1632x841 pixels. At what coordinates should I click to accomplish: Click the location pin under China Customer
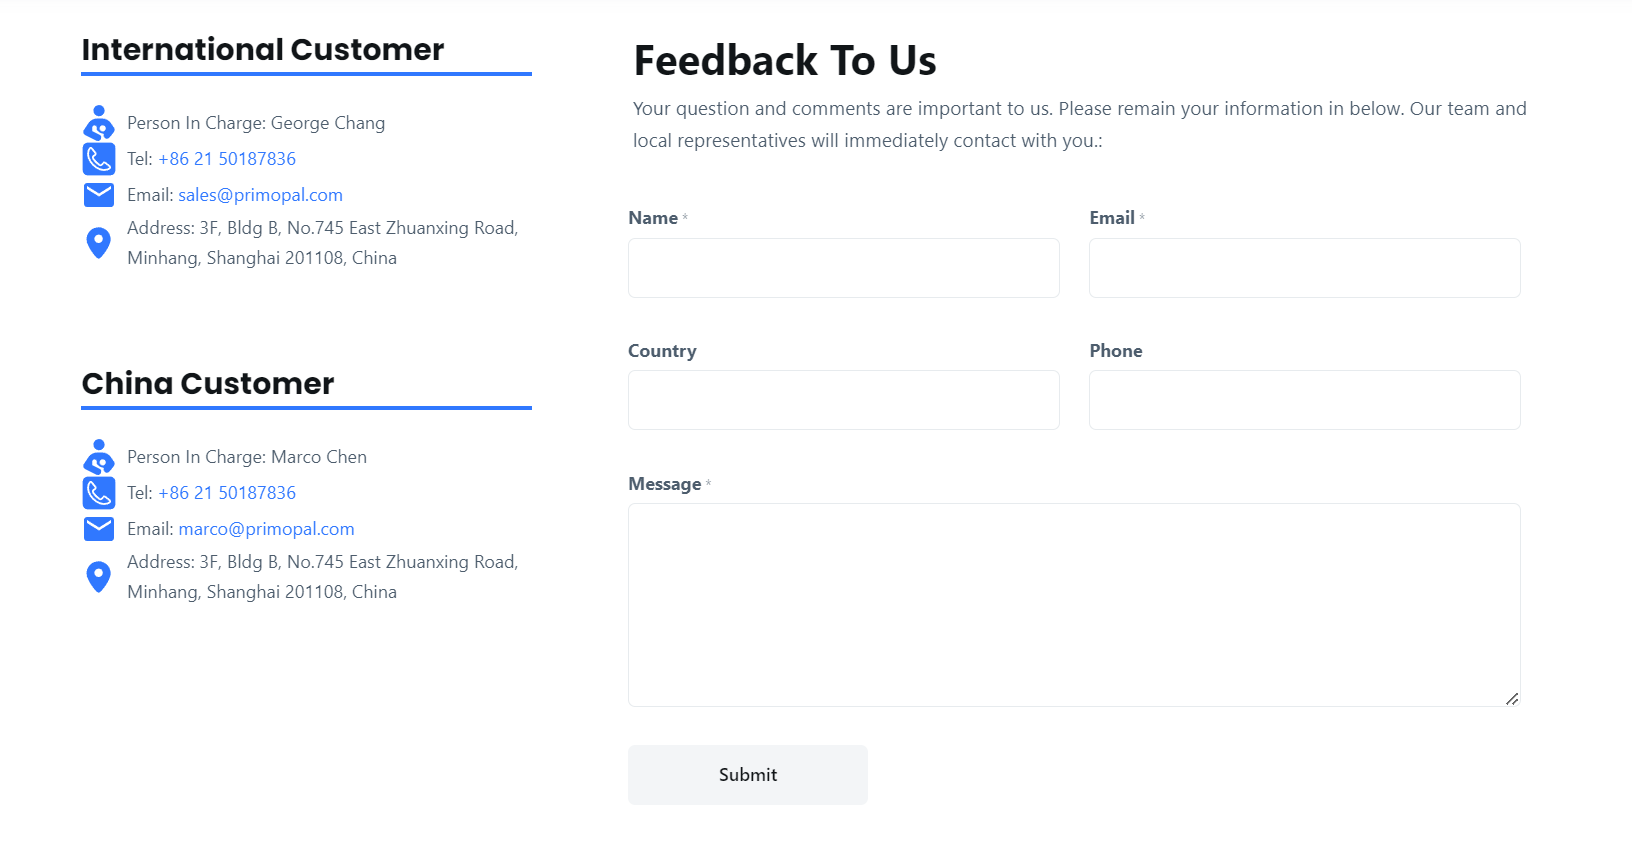(x=99, y=577)
